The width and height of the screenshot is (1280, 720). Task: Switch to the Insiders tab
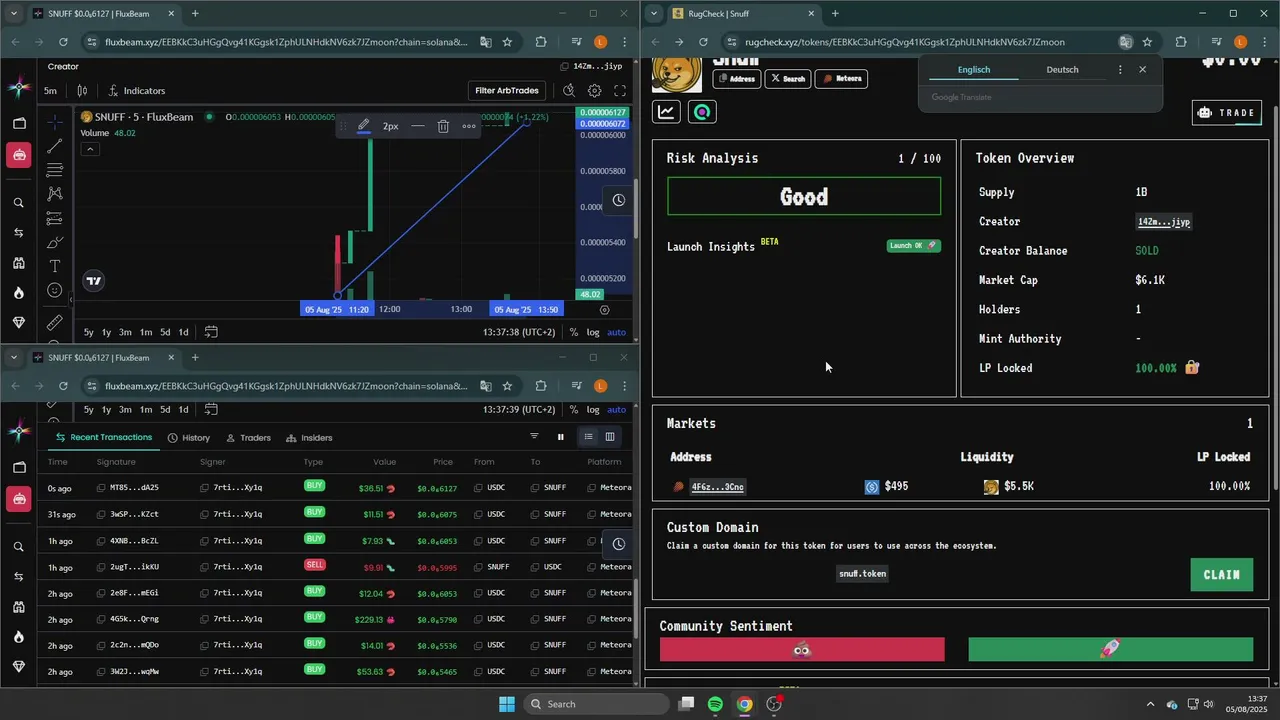click(x=309, y=438)
